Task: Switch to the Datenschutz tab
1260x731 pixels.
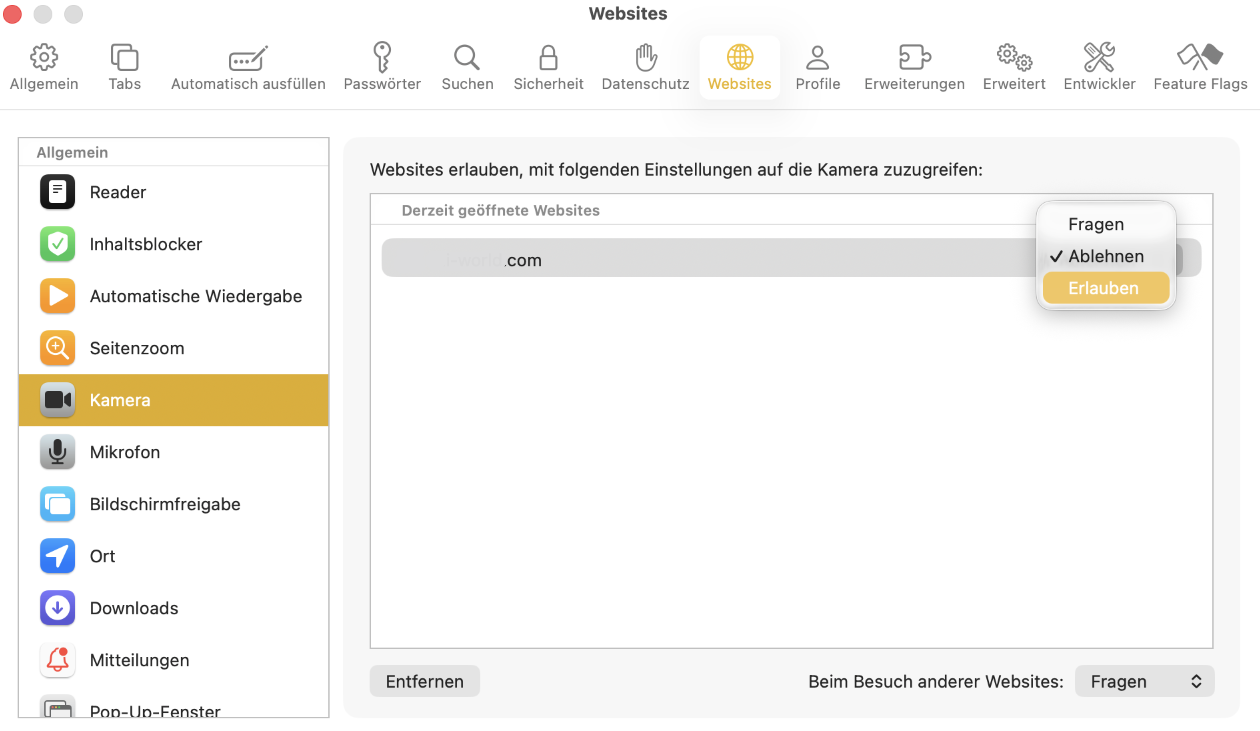Action: pyautogui.click(x=645, y=68)
